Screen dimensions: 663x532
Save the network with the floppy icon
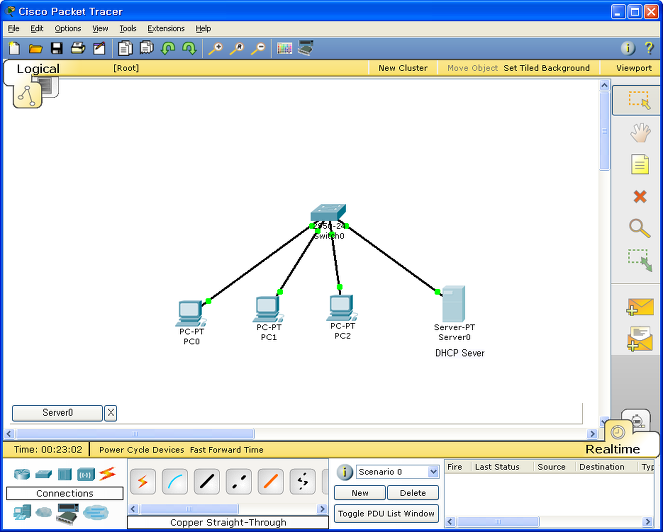(x=57, y=48)
